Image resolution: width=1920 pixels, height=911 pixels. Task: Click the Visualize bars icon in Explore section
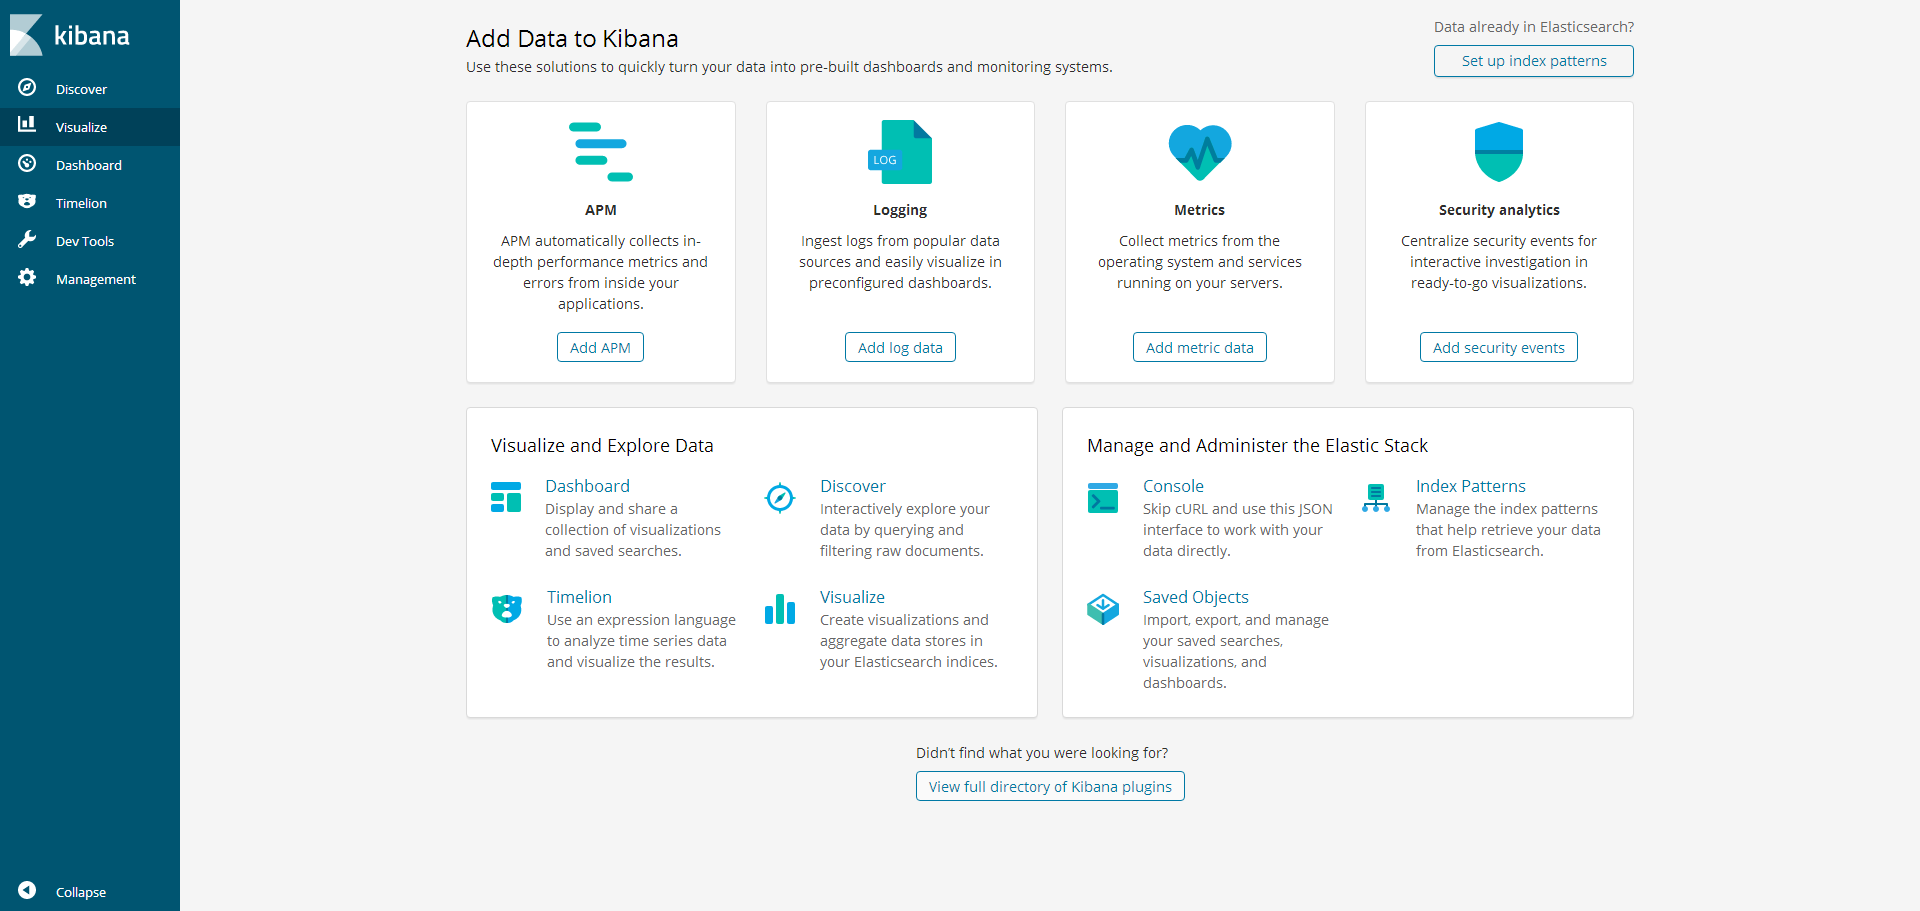(x=780, y=608)
